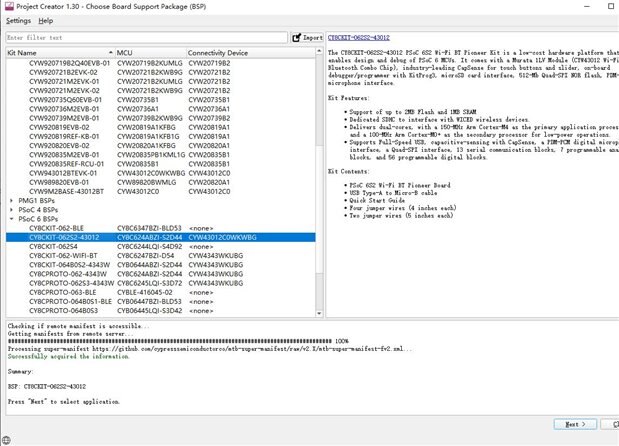
Task: Select the CYW920819REF-KB-01 kit
Action: tap(64, 137)
